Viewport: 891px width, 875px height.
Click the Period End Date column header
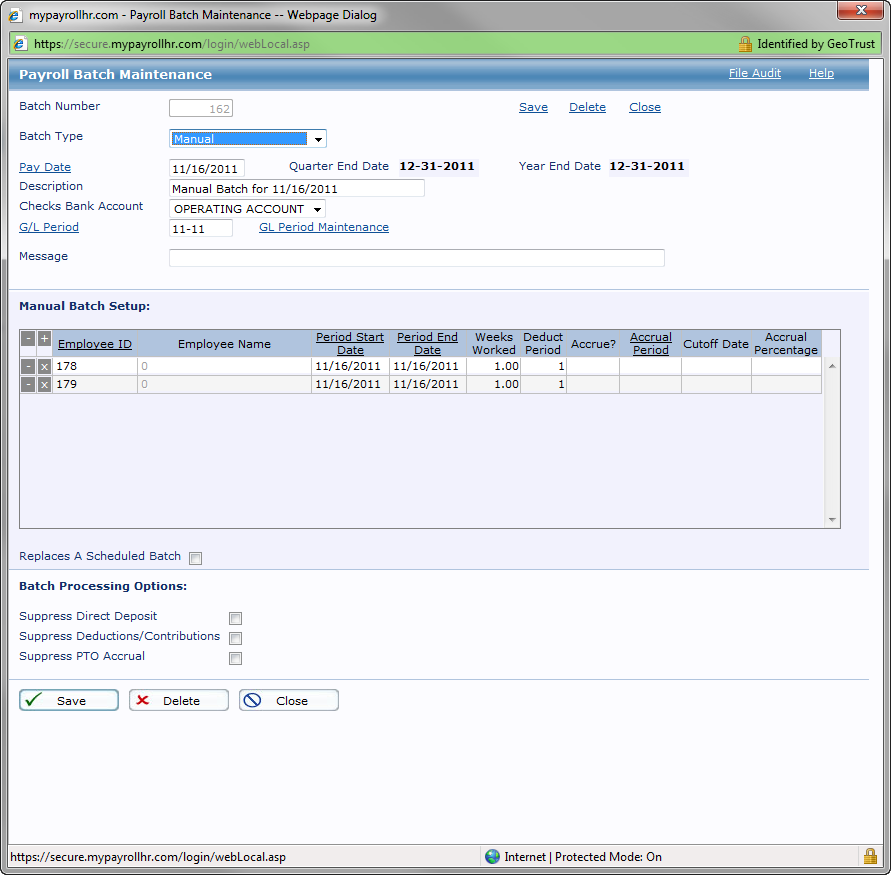click(x=427, y=344)
